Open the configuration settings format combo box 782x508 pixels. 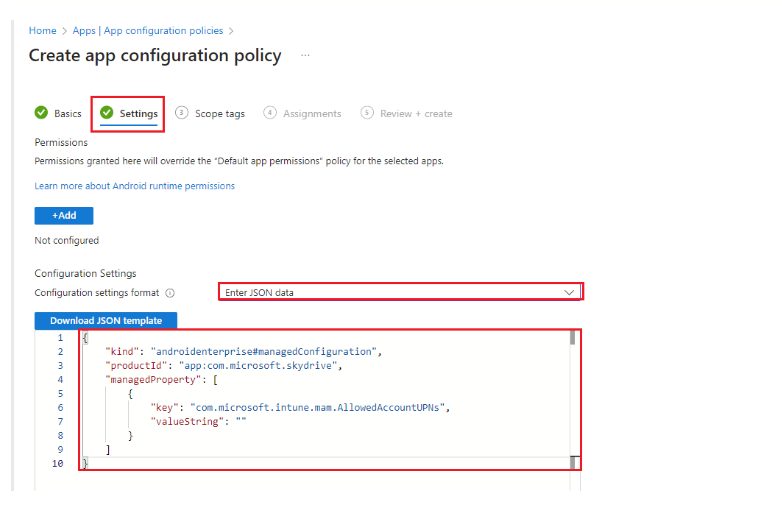(400, 292)
